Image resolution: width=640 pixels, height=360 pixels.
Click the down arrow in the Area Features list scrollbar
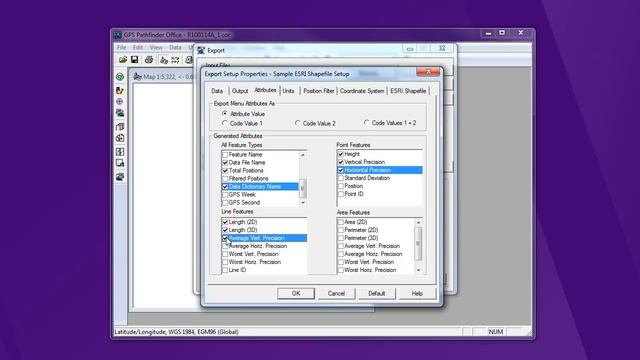[418, 270]
